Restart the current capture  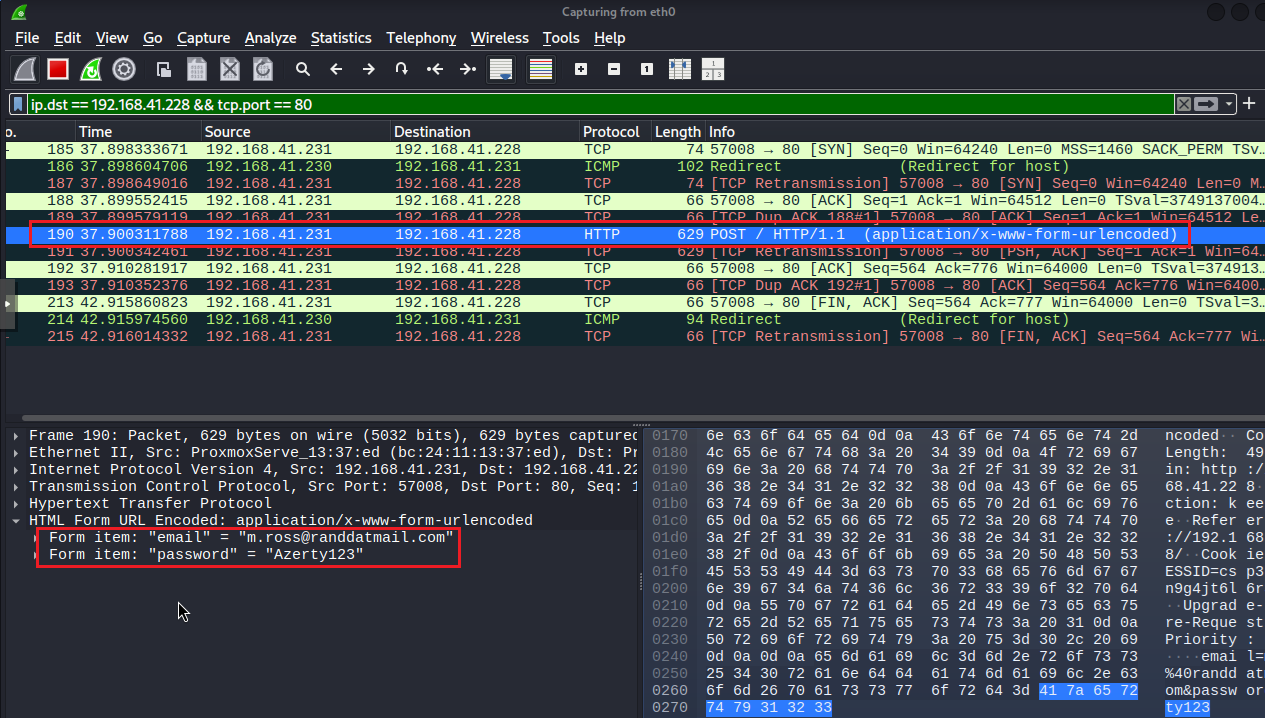[90, 69]
